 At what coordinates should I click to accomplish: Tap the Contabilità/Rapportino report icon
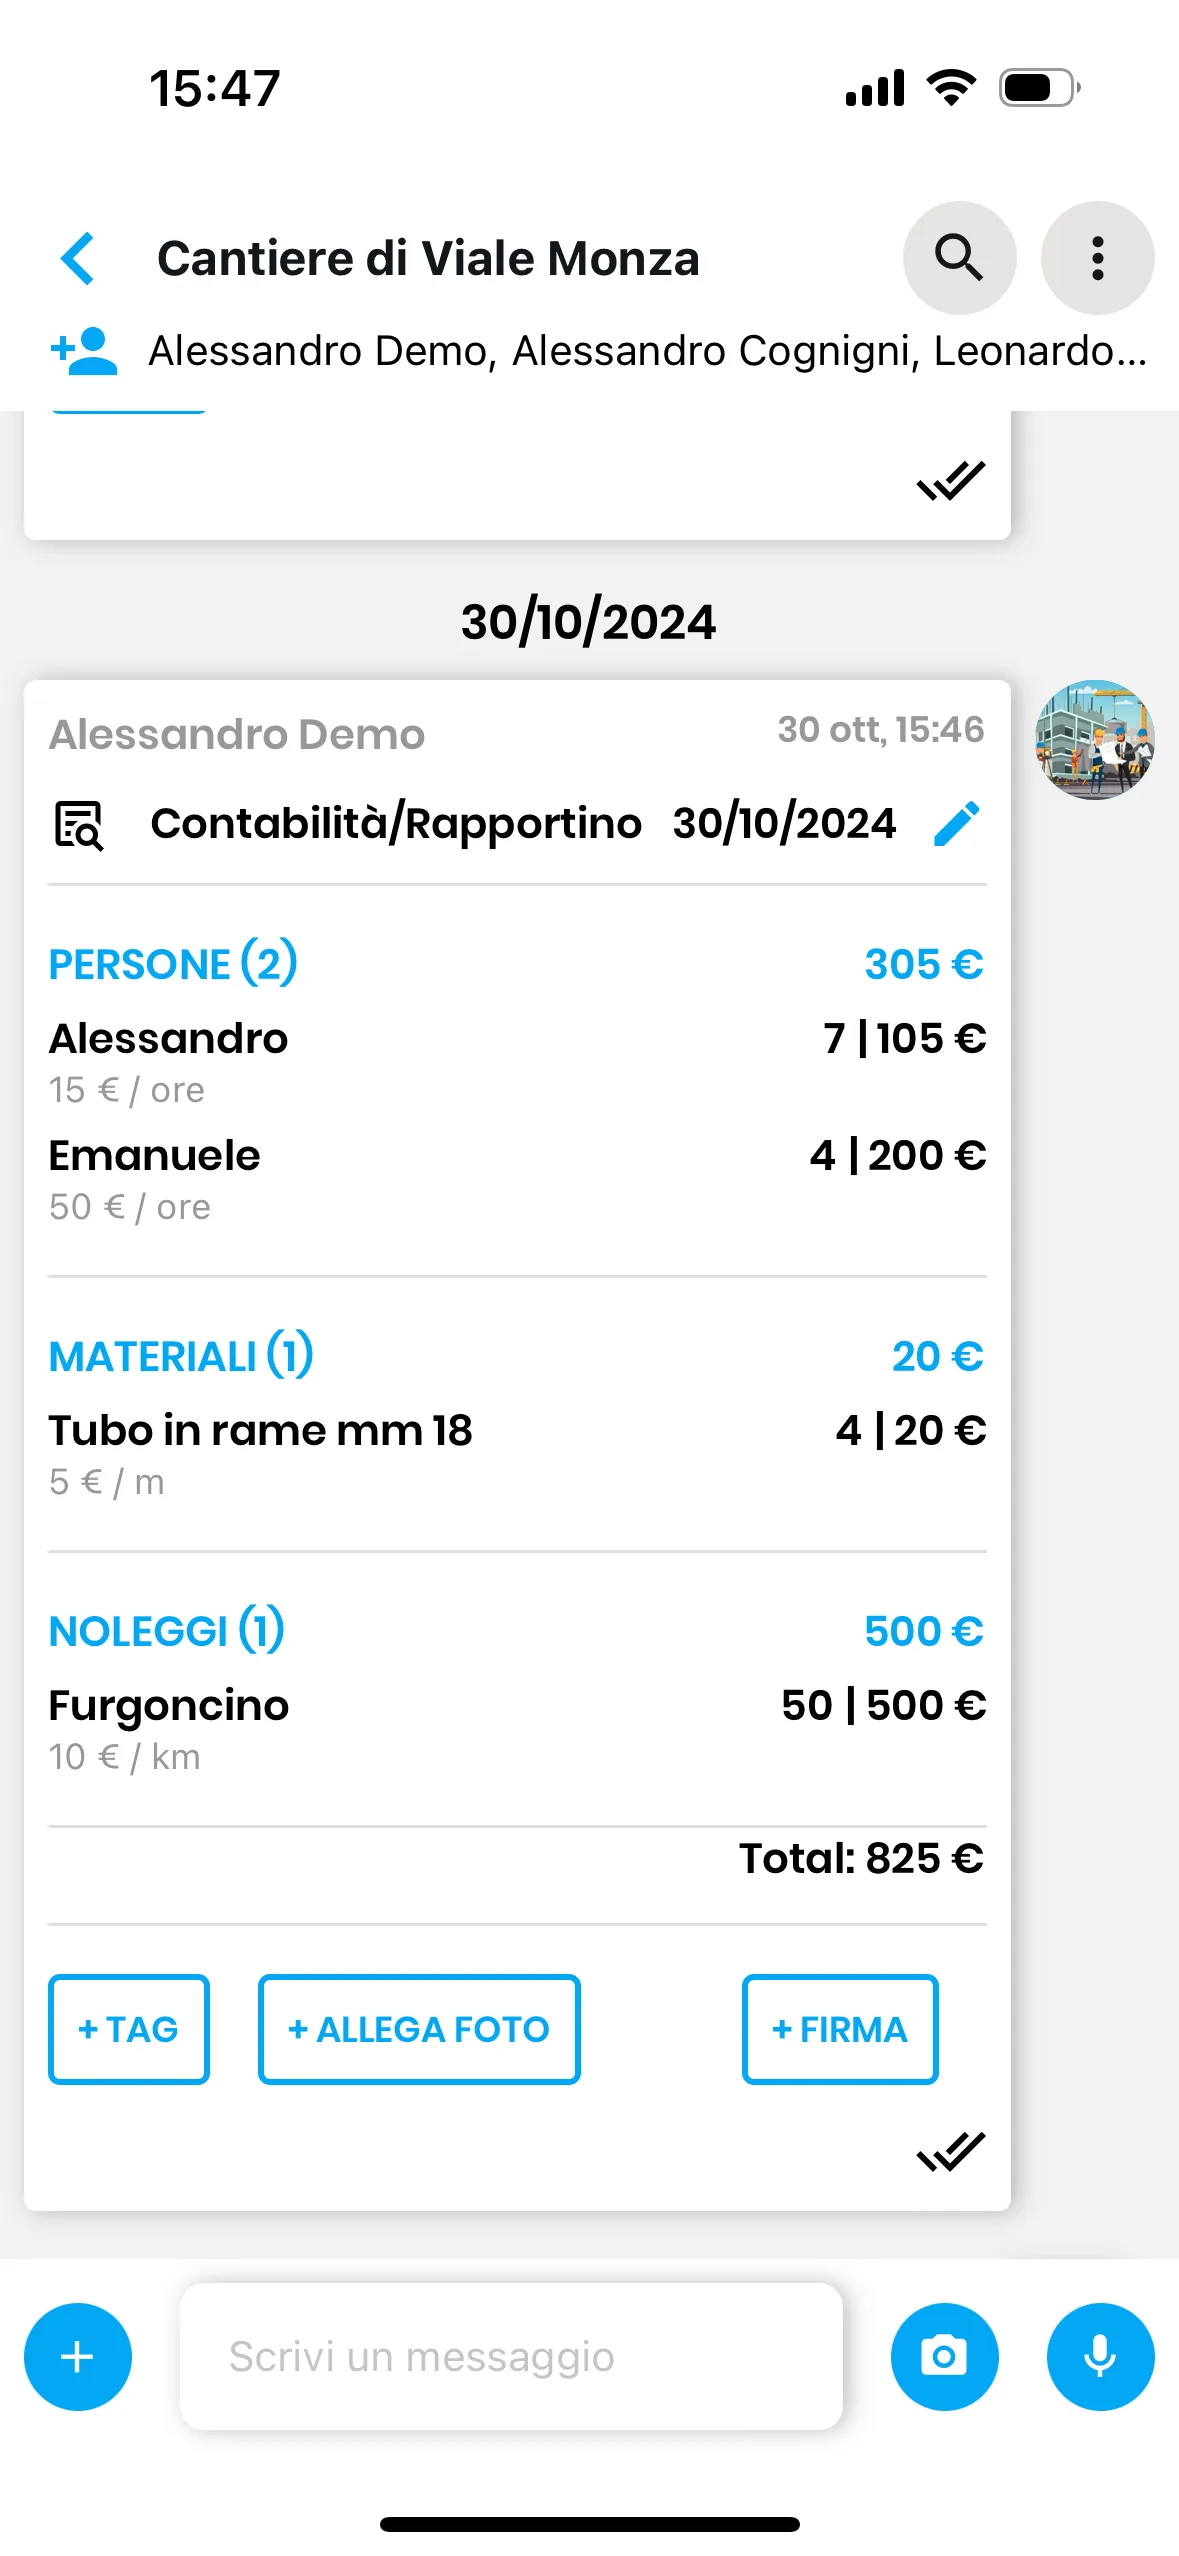point(78,825)
